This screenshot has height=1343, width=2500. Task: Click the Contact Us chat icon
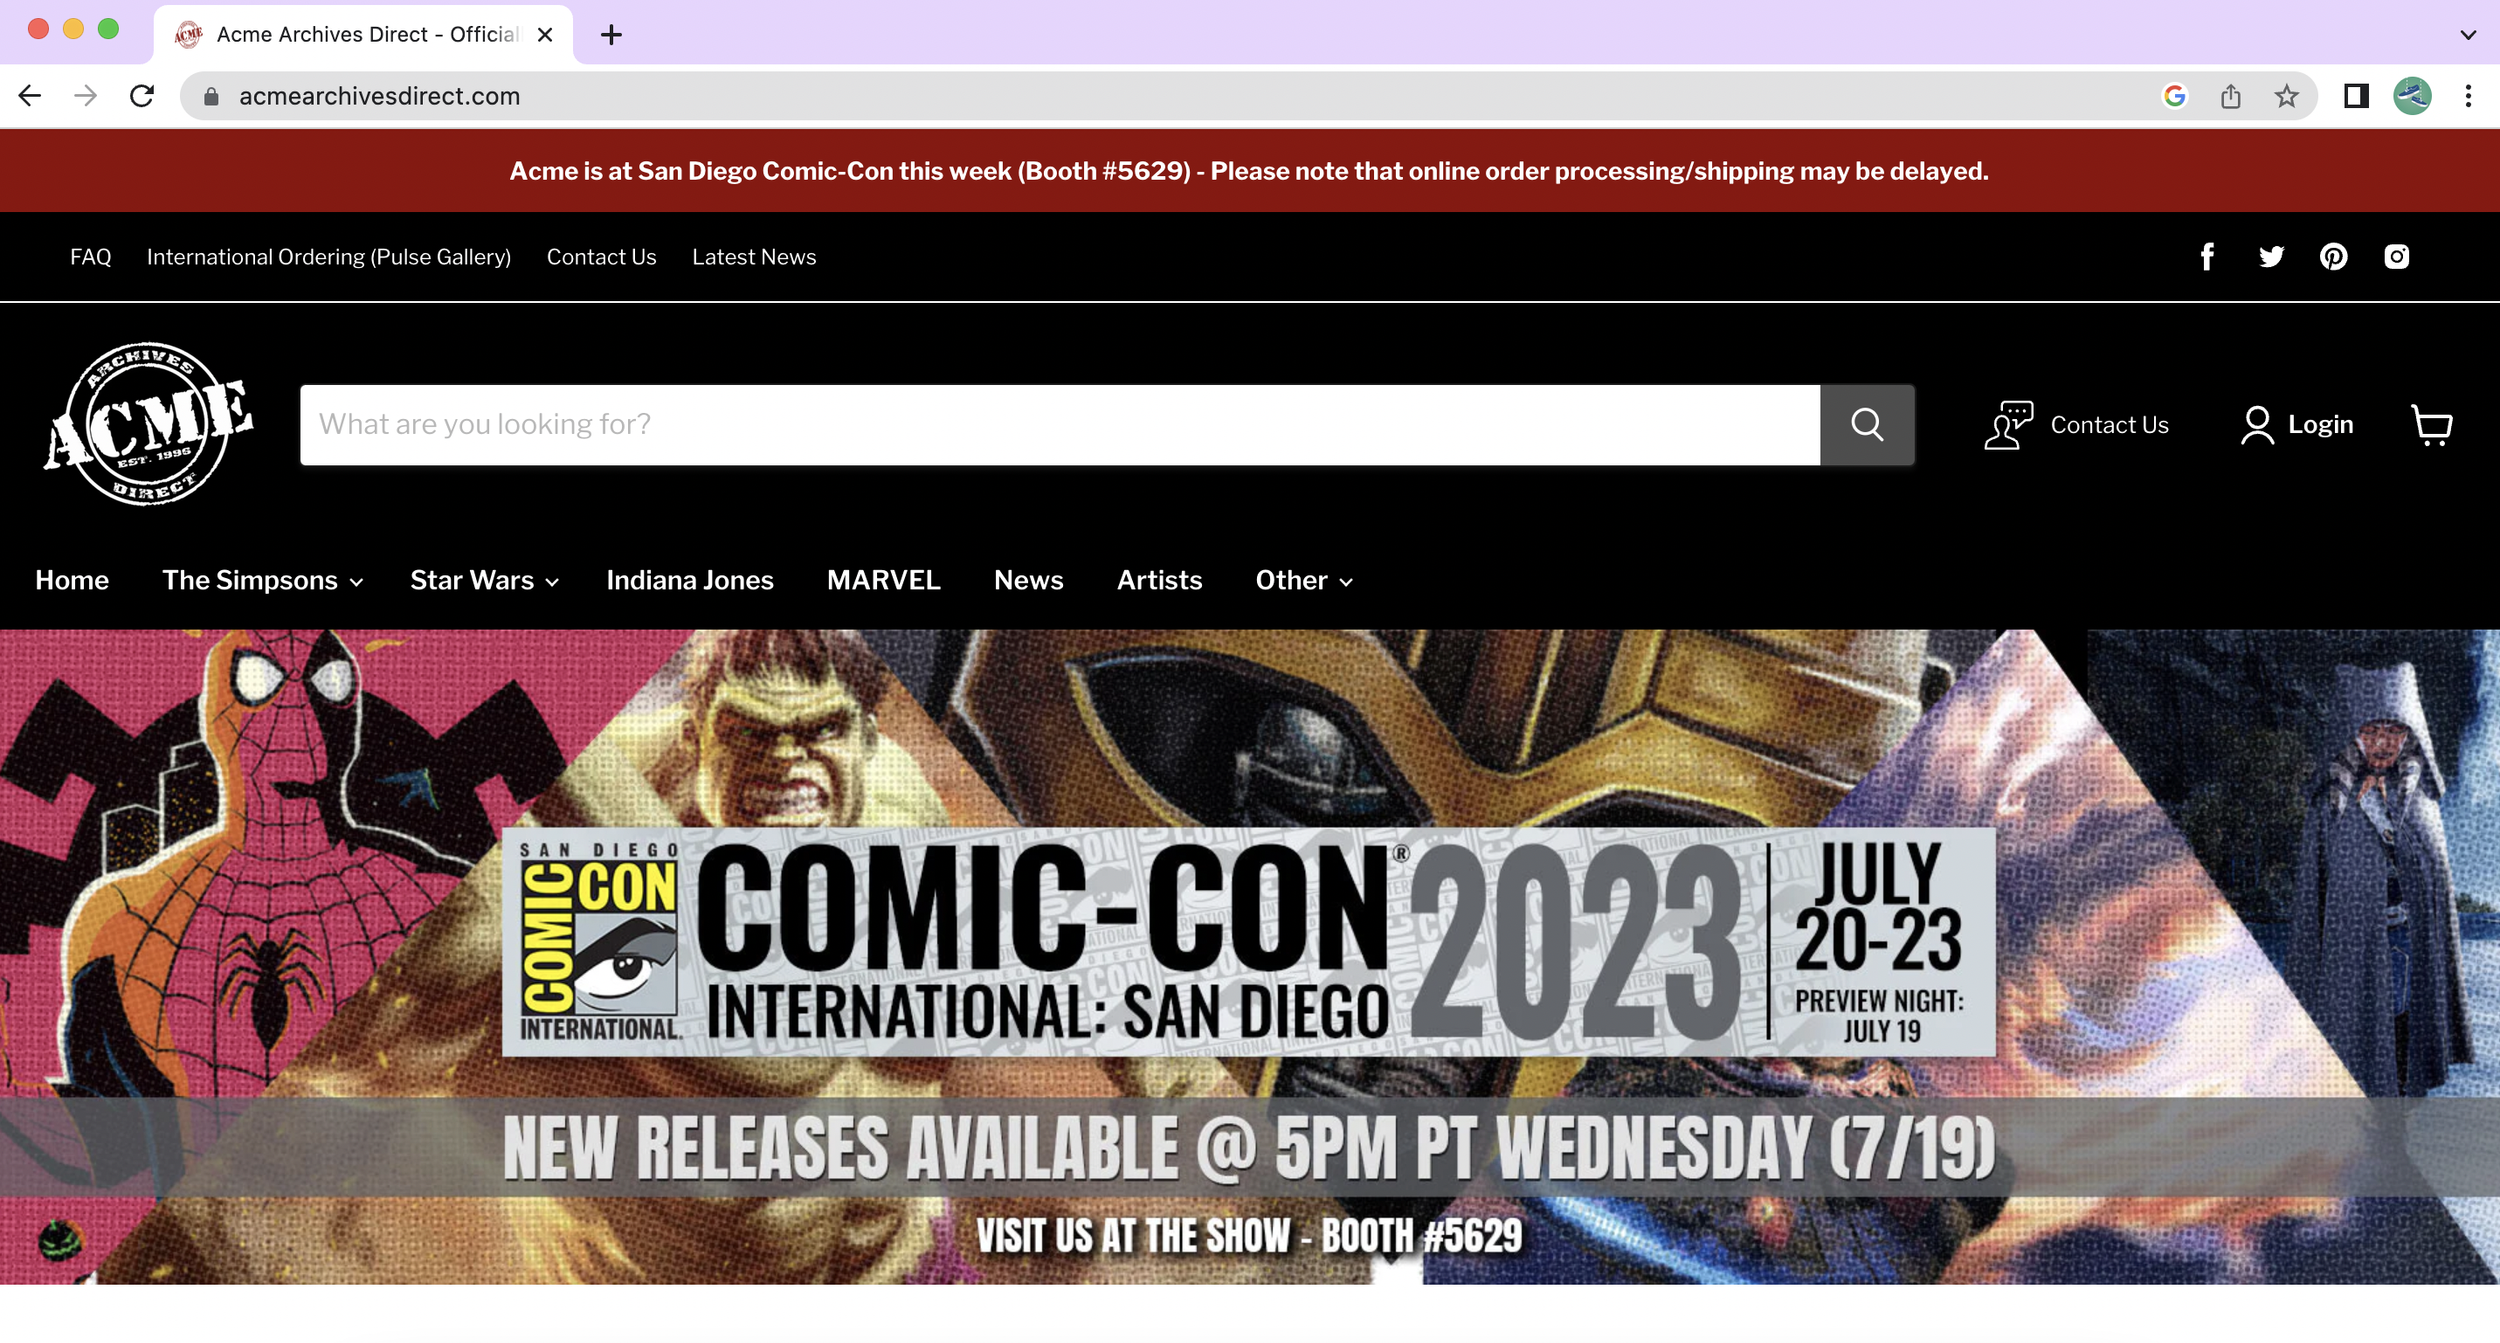click(x=2008, y=425)
